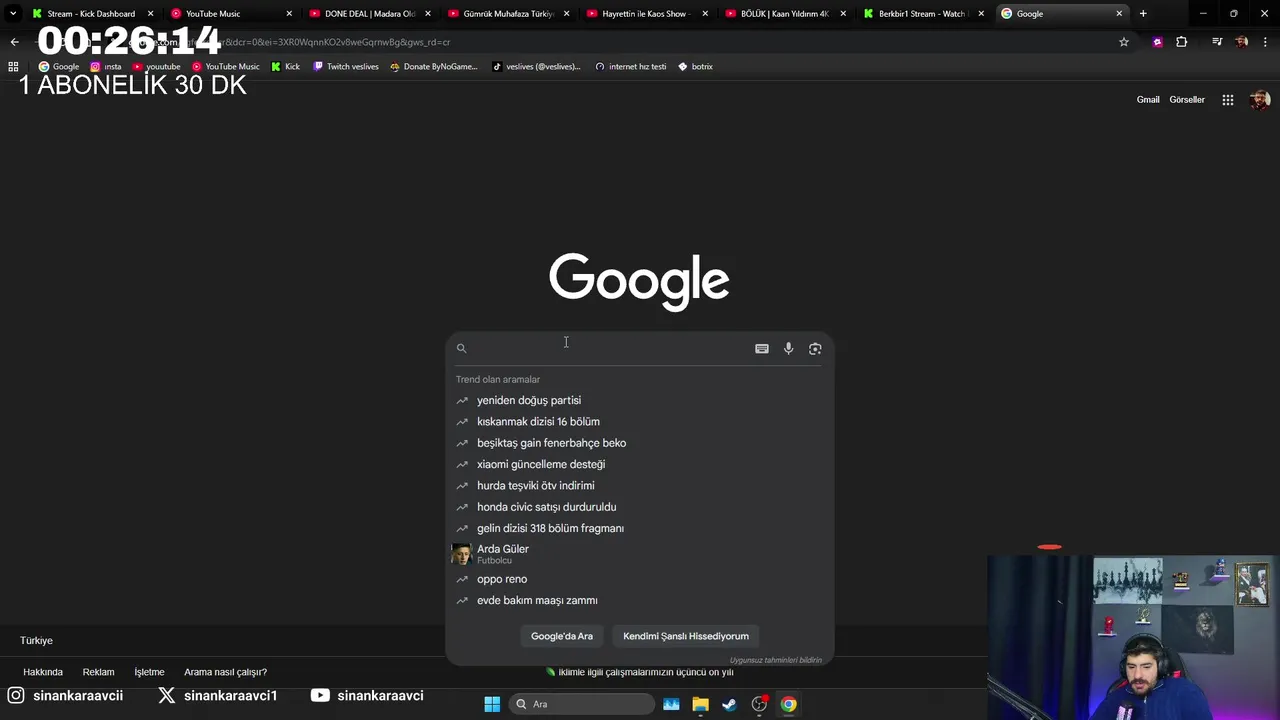Open the Hakkında footer link
The height and width of the screenshot is (720, 1280).
43,672
